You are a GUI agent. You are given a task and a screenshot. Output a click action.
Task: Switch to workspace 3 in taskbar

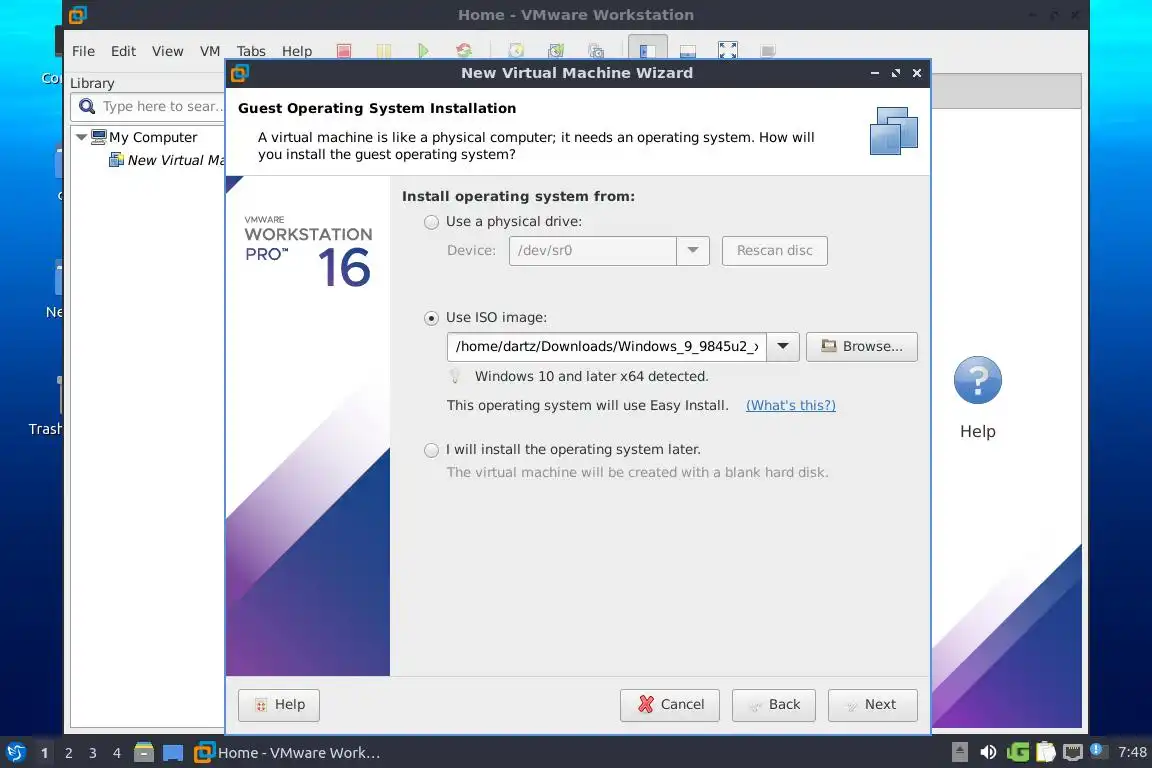click(93, 753)
